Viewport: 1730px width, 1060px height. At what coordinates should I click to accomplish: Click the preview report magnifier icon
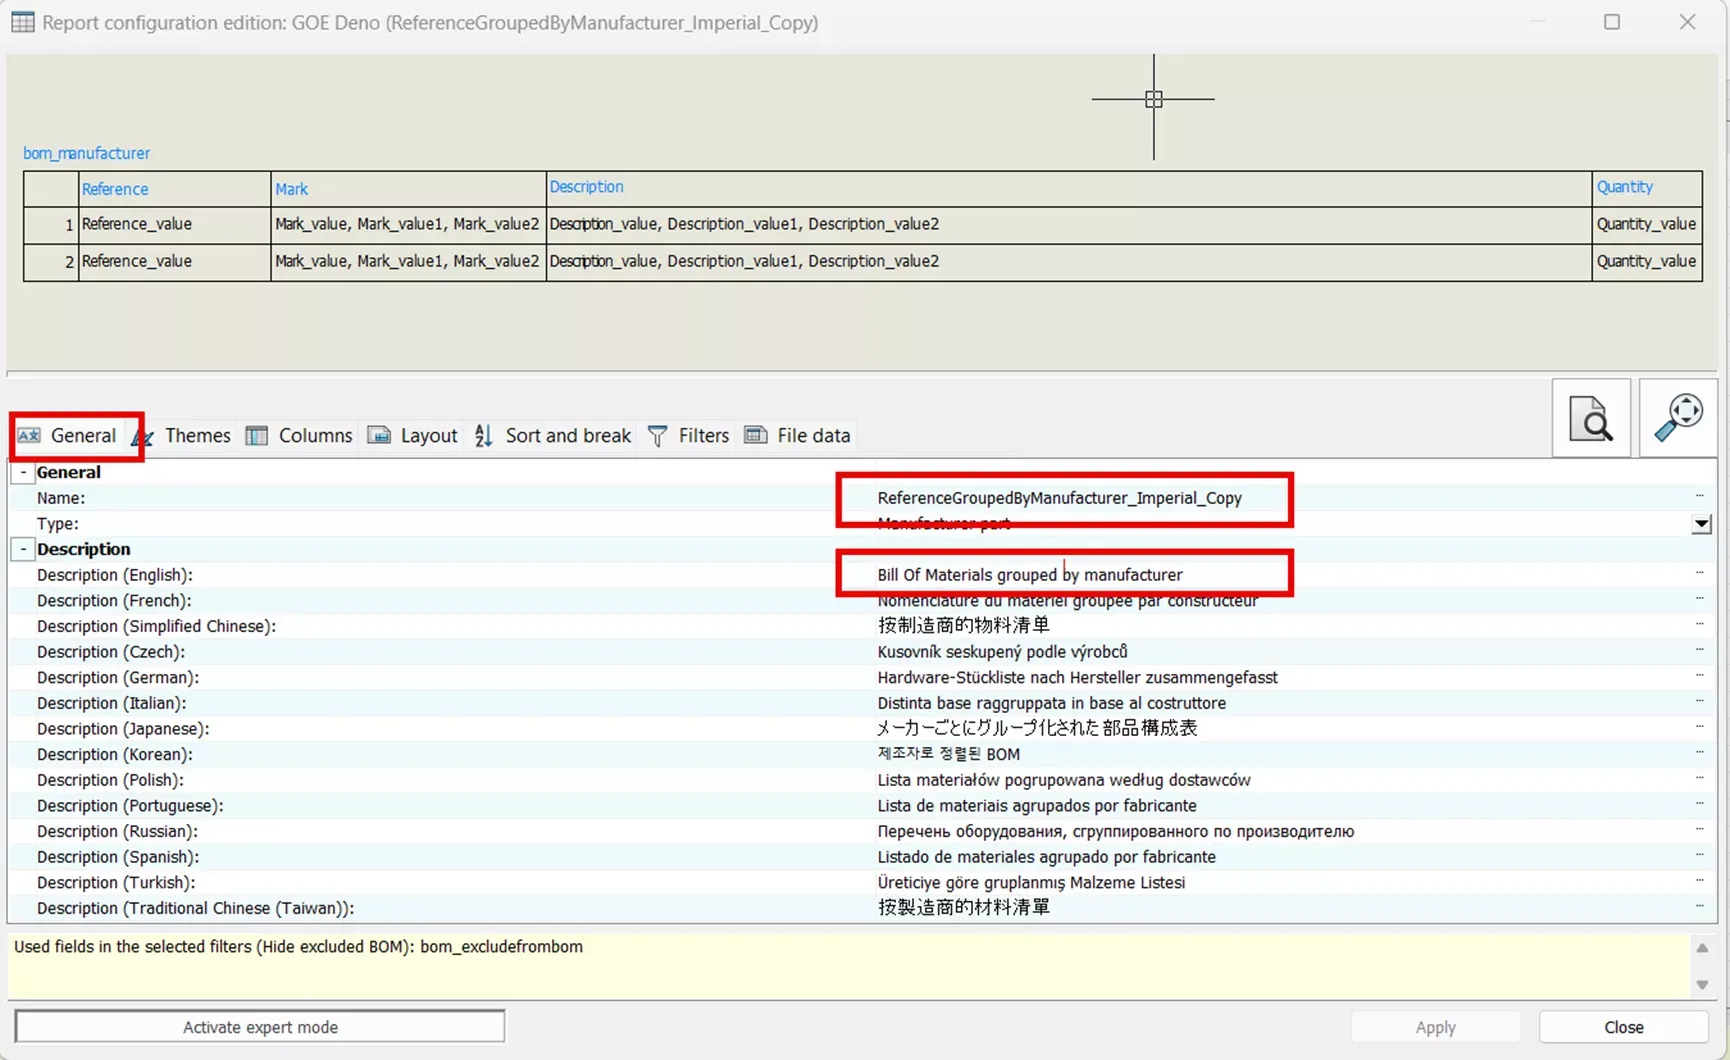(1591, 418)
